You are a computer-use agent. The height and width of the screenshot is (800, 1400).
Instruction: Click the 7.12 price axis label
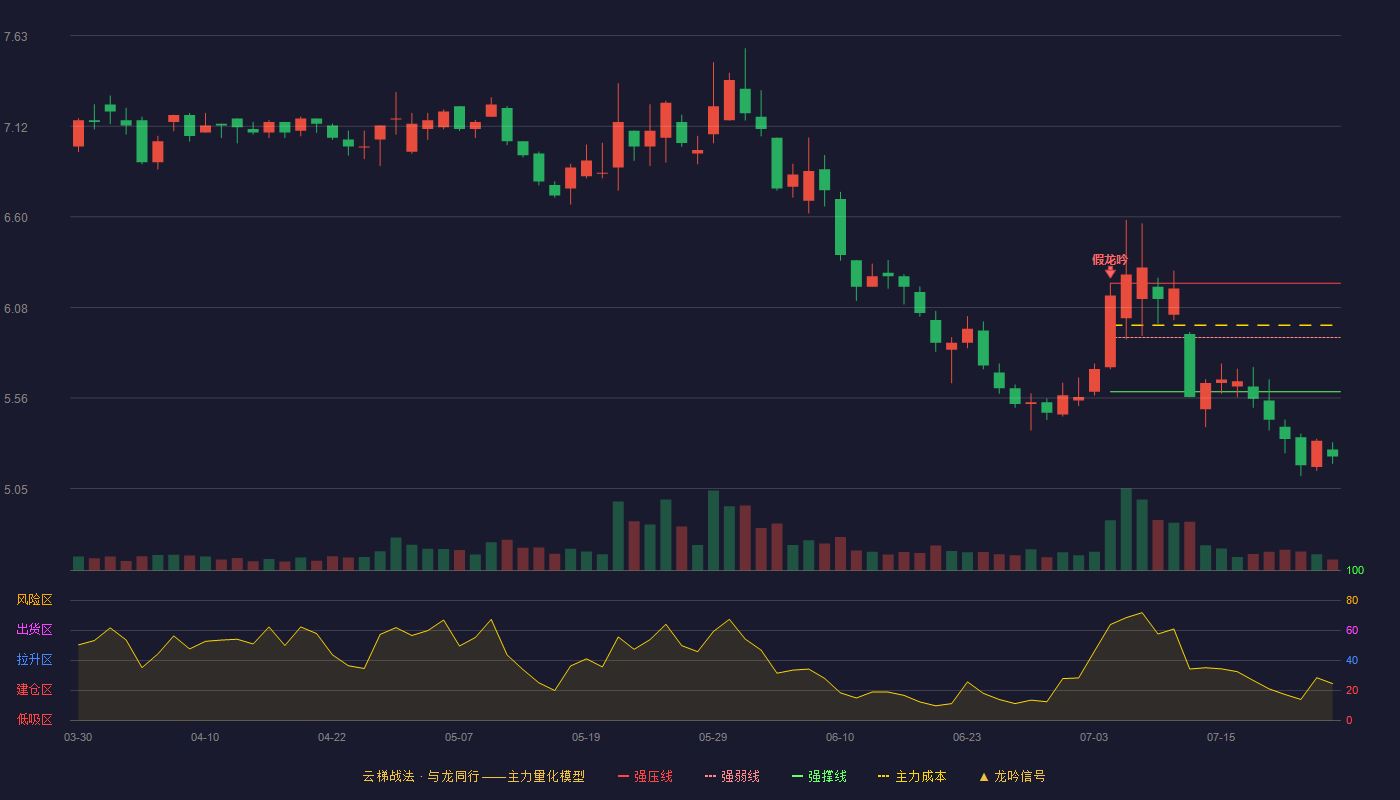pyautogui.click(x=16, y=128)
